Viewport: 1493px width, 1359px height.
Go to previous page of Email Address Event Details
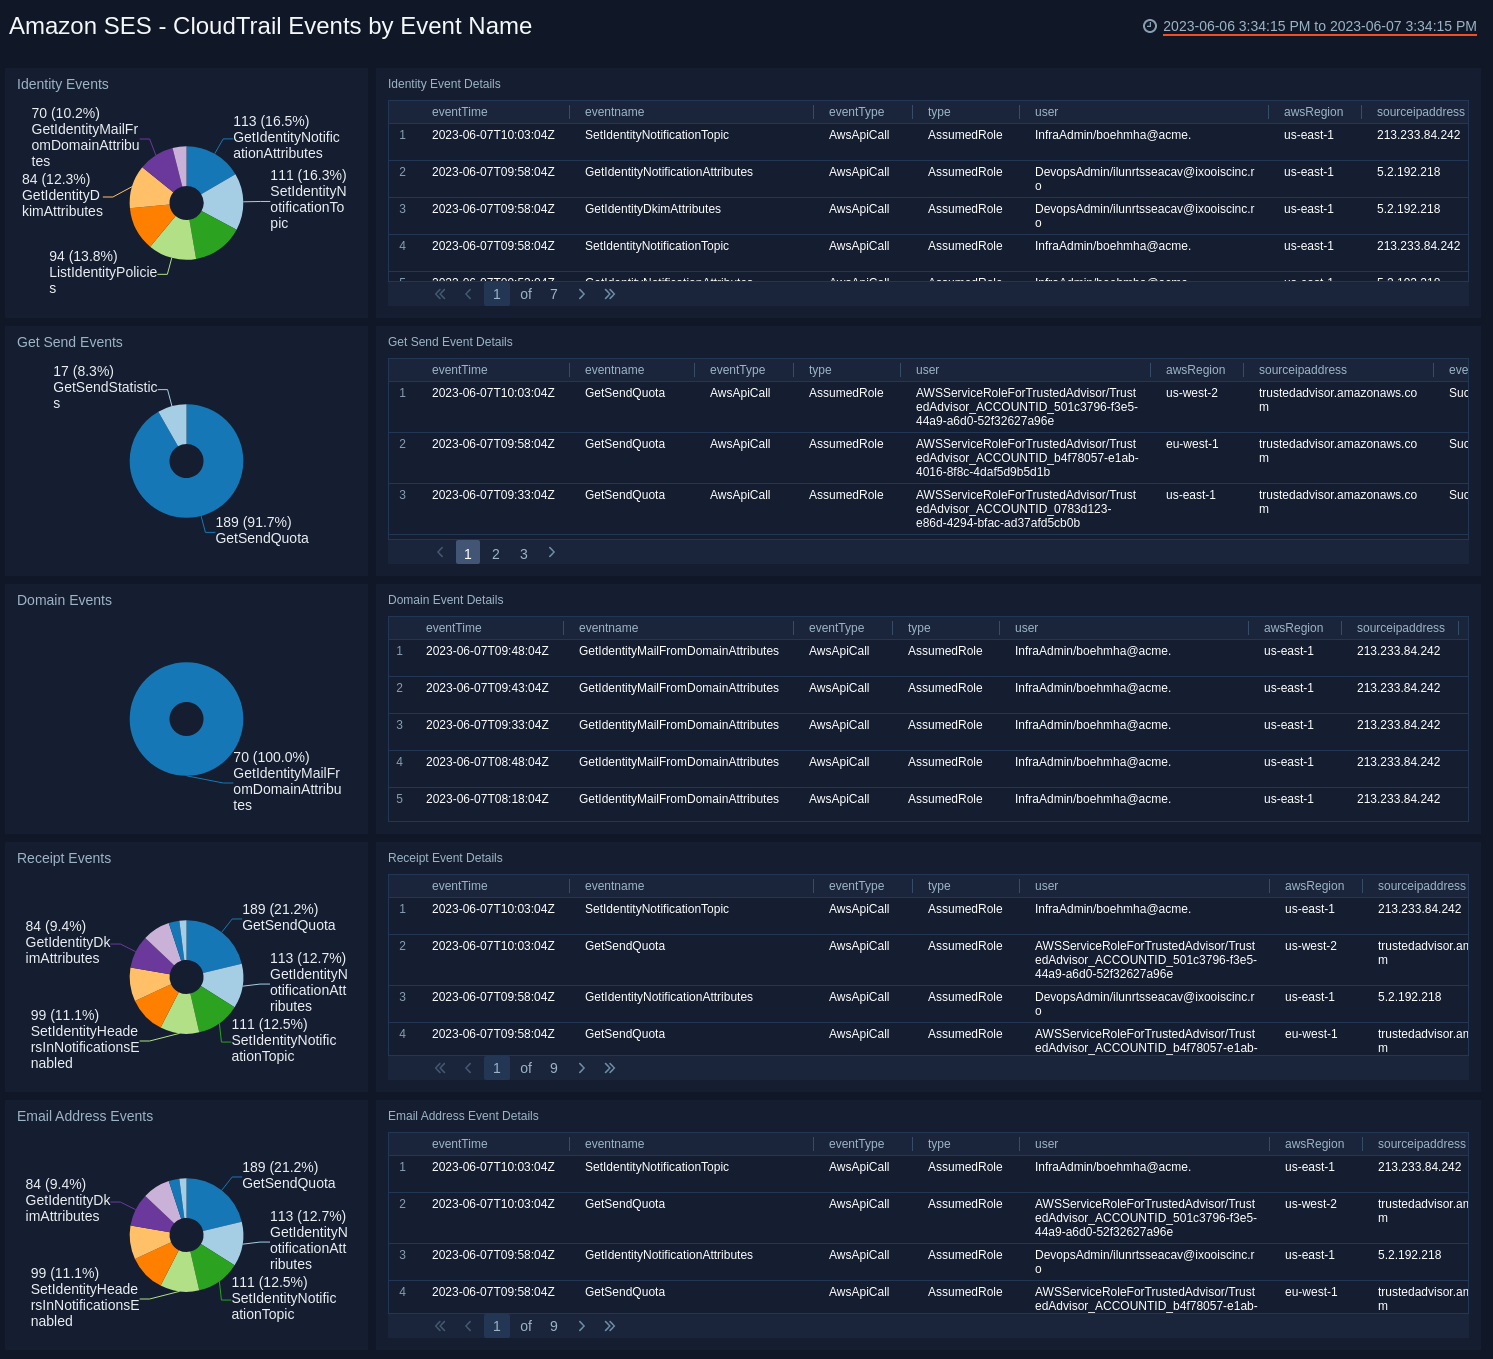tap(468, 1326)
